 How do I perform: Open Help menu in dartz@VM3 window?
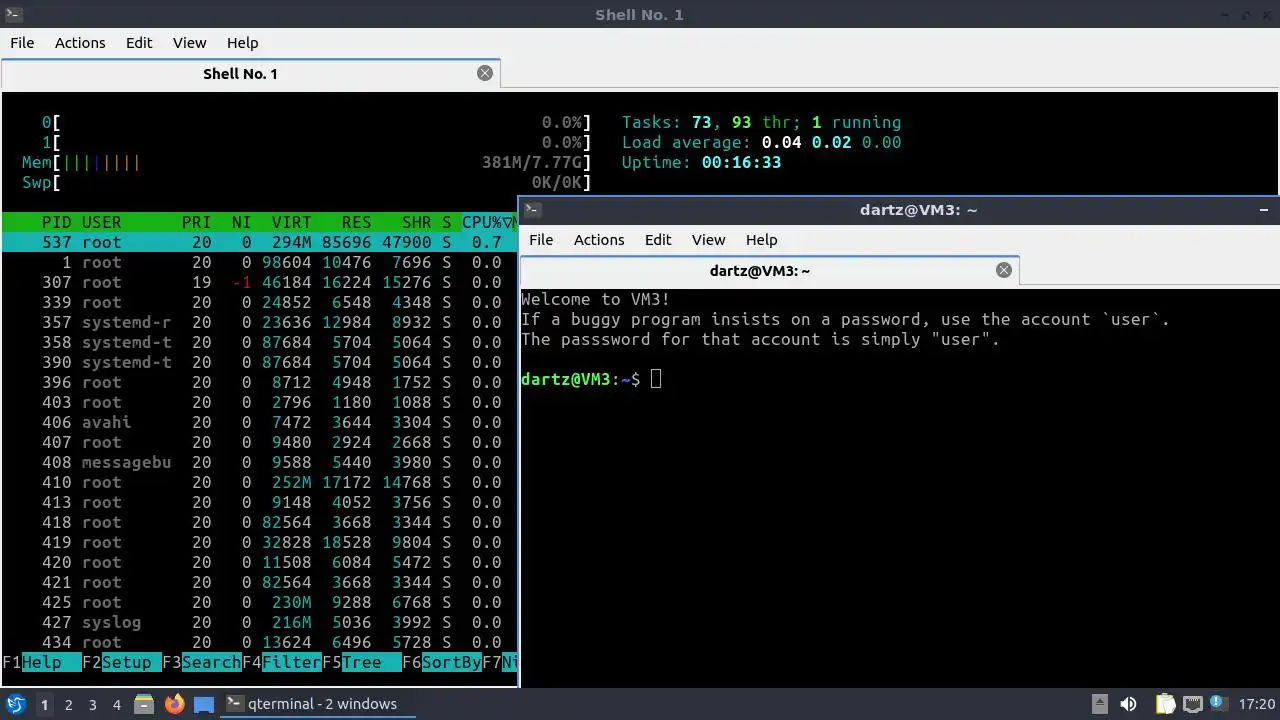coord(761,240)
